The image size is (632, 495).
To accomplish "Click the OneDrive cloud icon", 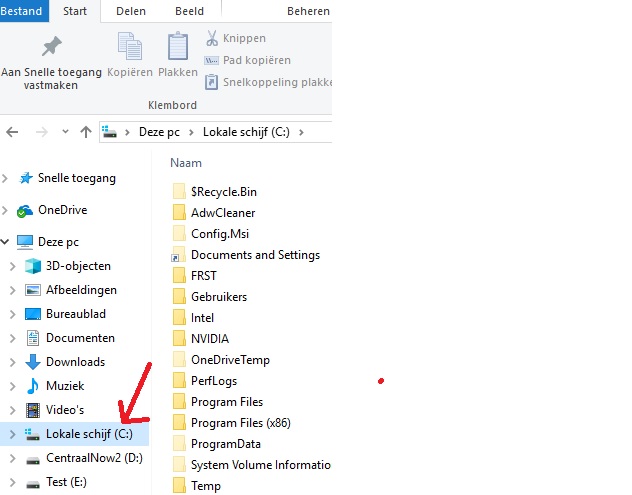I will tap(25, 210).
